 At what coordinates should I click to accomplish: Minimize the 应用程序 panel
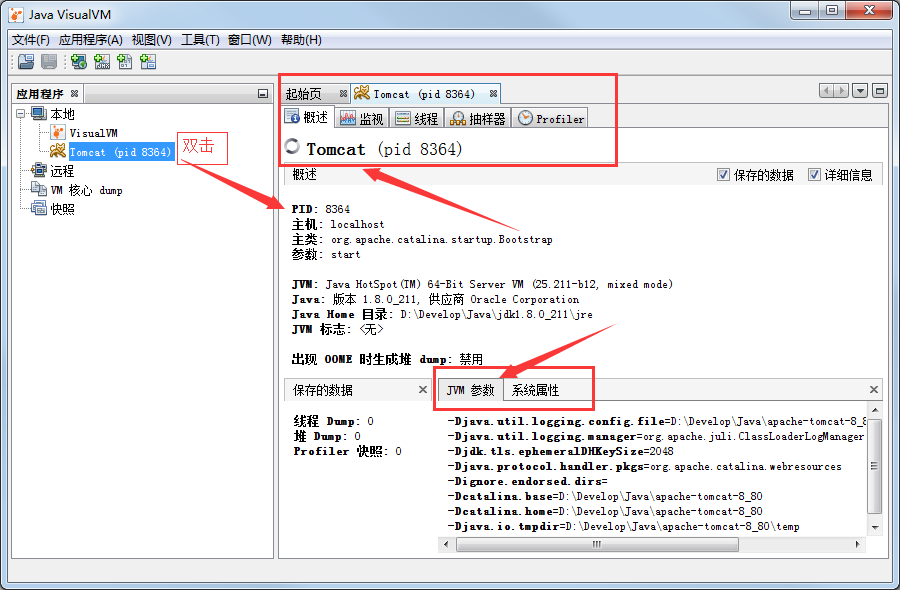(x=262, y=94)
